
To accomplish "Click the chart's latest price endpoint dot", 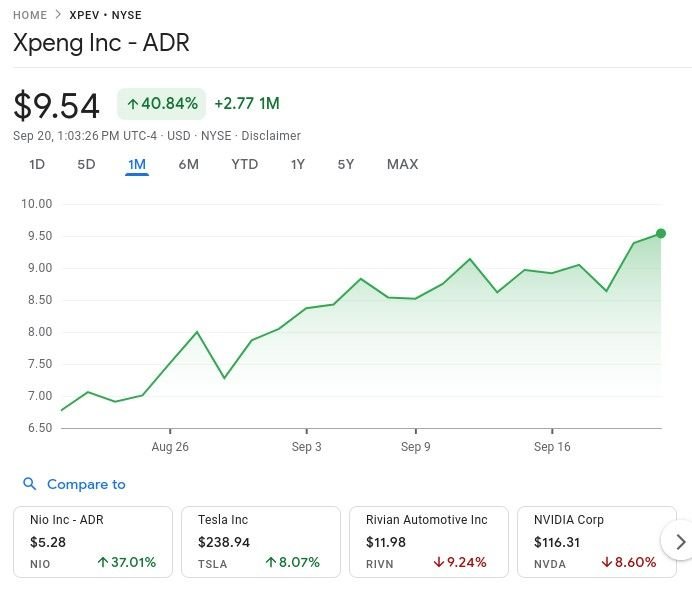I will pos(660,233).
